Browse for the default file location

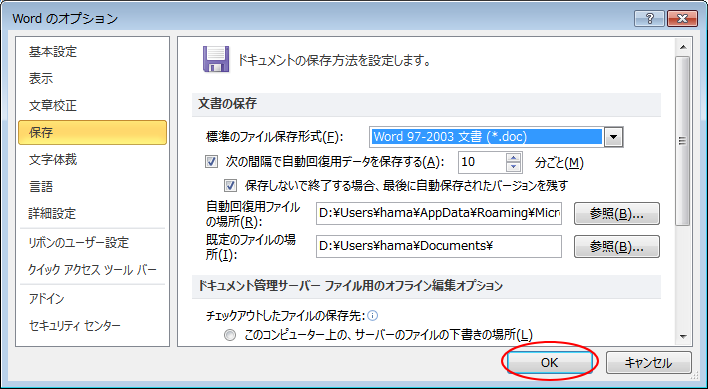coord(617,247)
